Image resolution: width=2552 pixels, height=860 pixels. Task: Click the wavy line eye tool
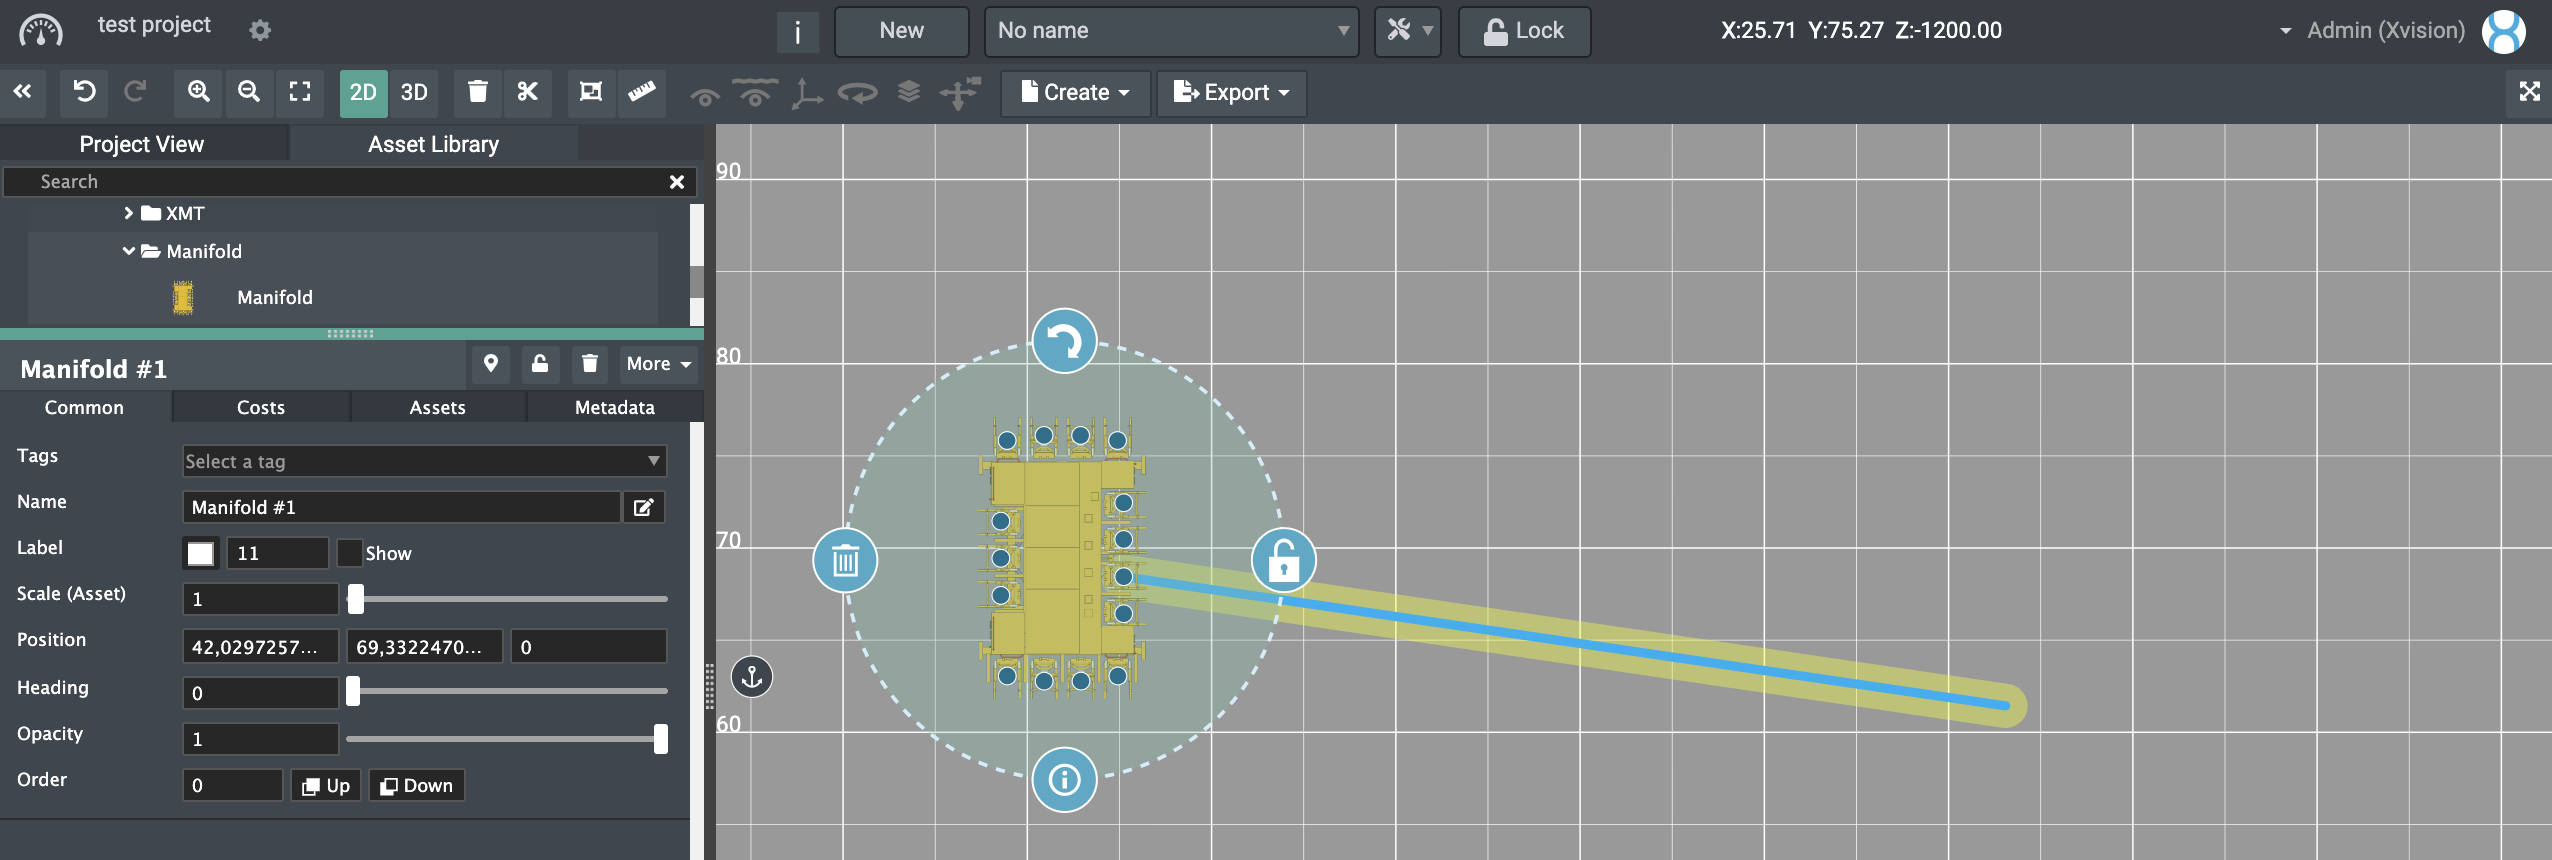pos(755,92)
